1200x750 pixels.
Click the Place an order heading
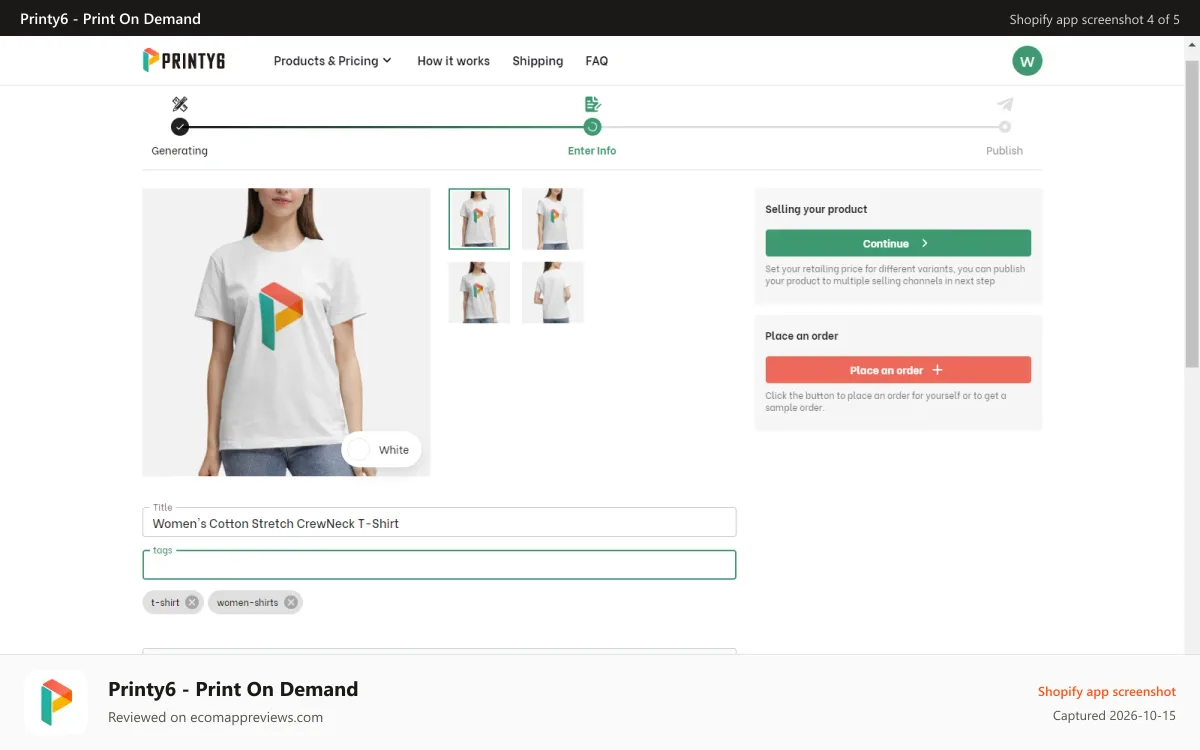pyautogui.click(x=802, y=336)
